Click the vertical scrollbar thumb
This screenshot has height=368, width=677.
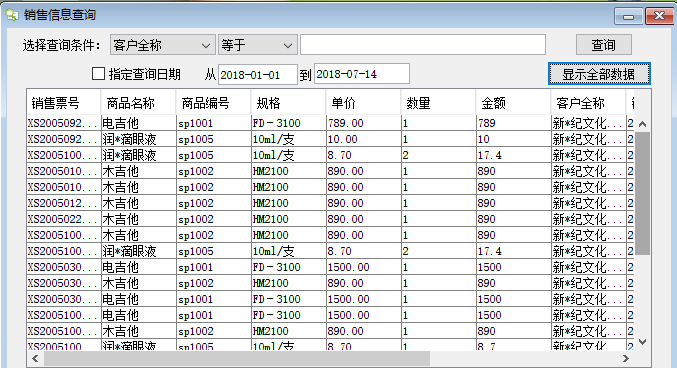(642, 194)
